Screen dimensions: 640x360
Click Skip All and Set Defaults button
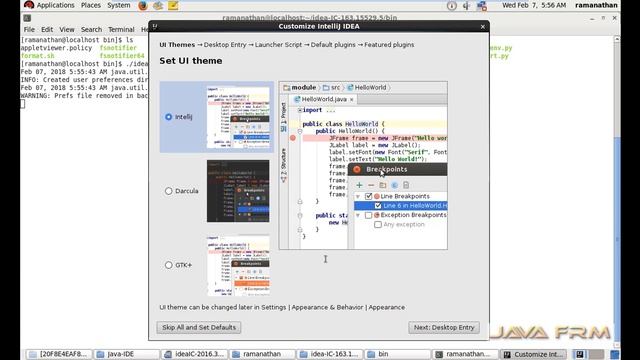pyautogui.click(x=199, y=327)
